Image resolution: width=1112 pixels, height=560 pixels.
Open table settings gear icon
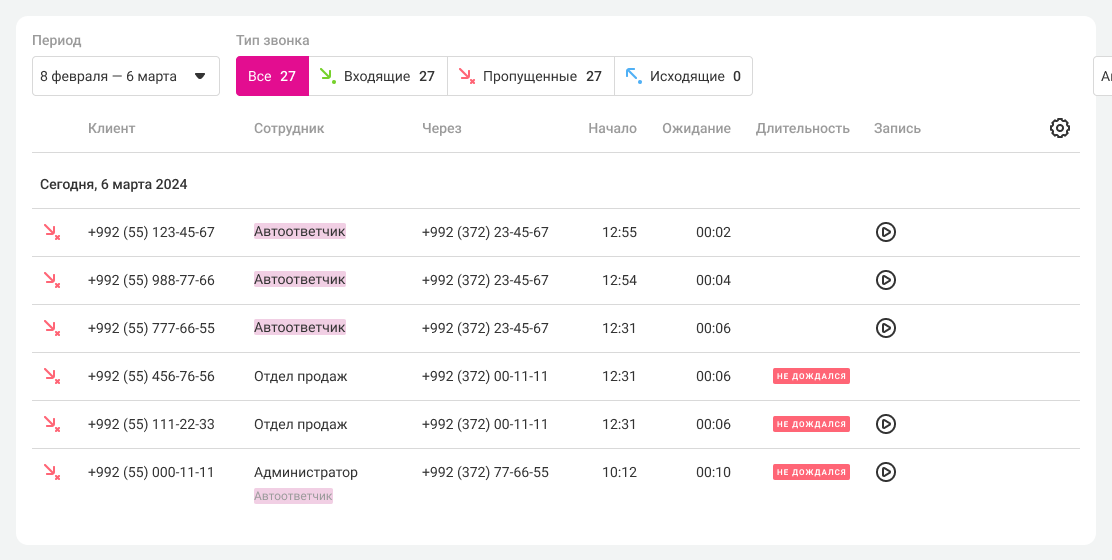(1060, 128)
